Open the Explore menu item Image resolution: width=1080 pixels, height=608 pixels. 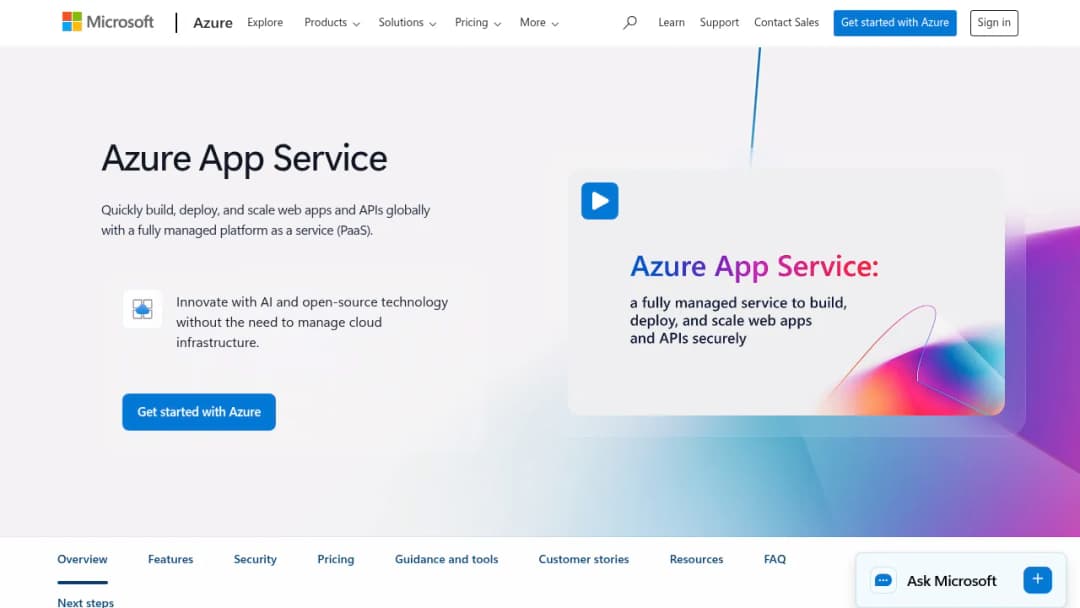pyautogui.click(x=265, y=22)
